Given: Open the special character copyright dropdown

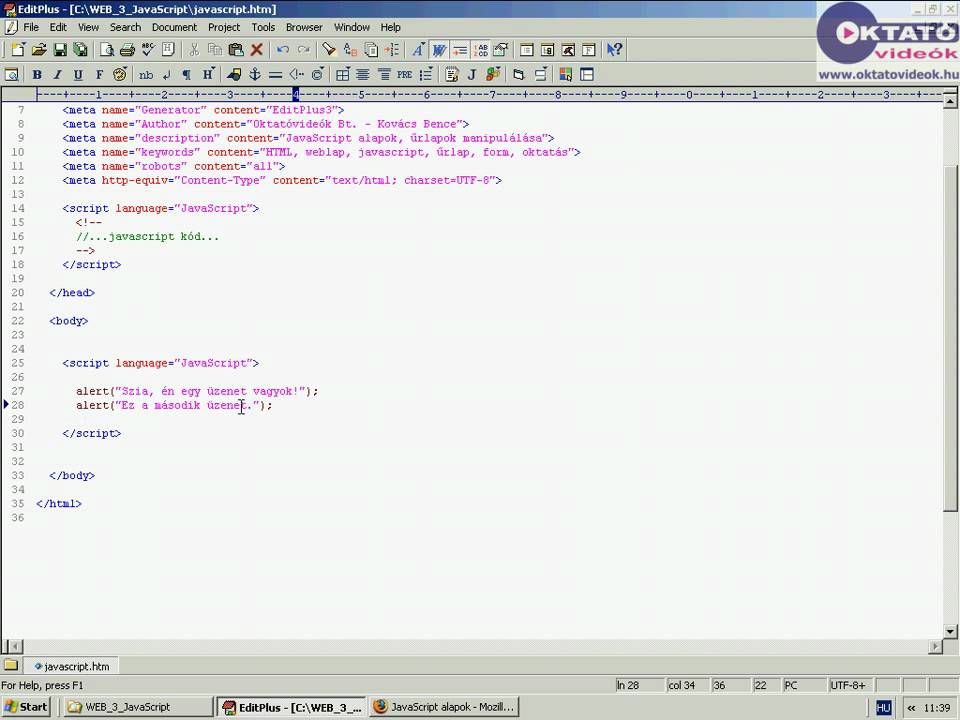Looking at the screenshot, I should (317, 75).
